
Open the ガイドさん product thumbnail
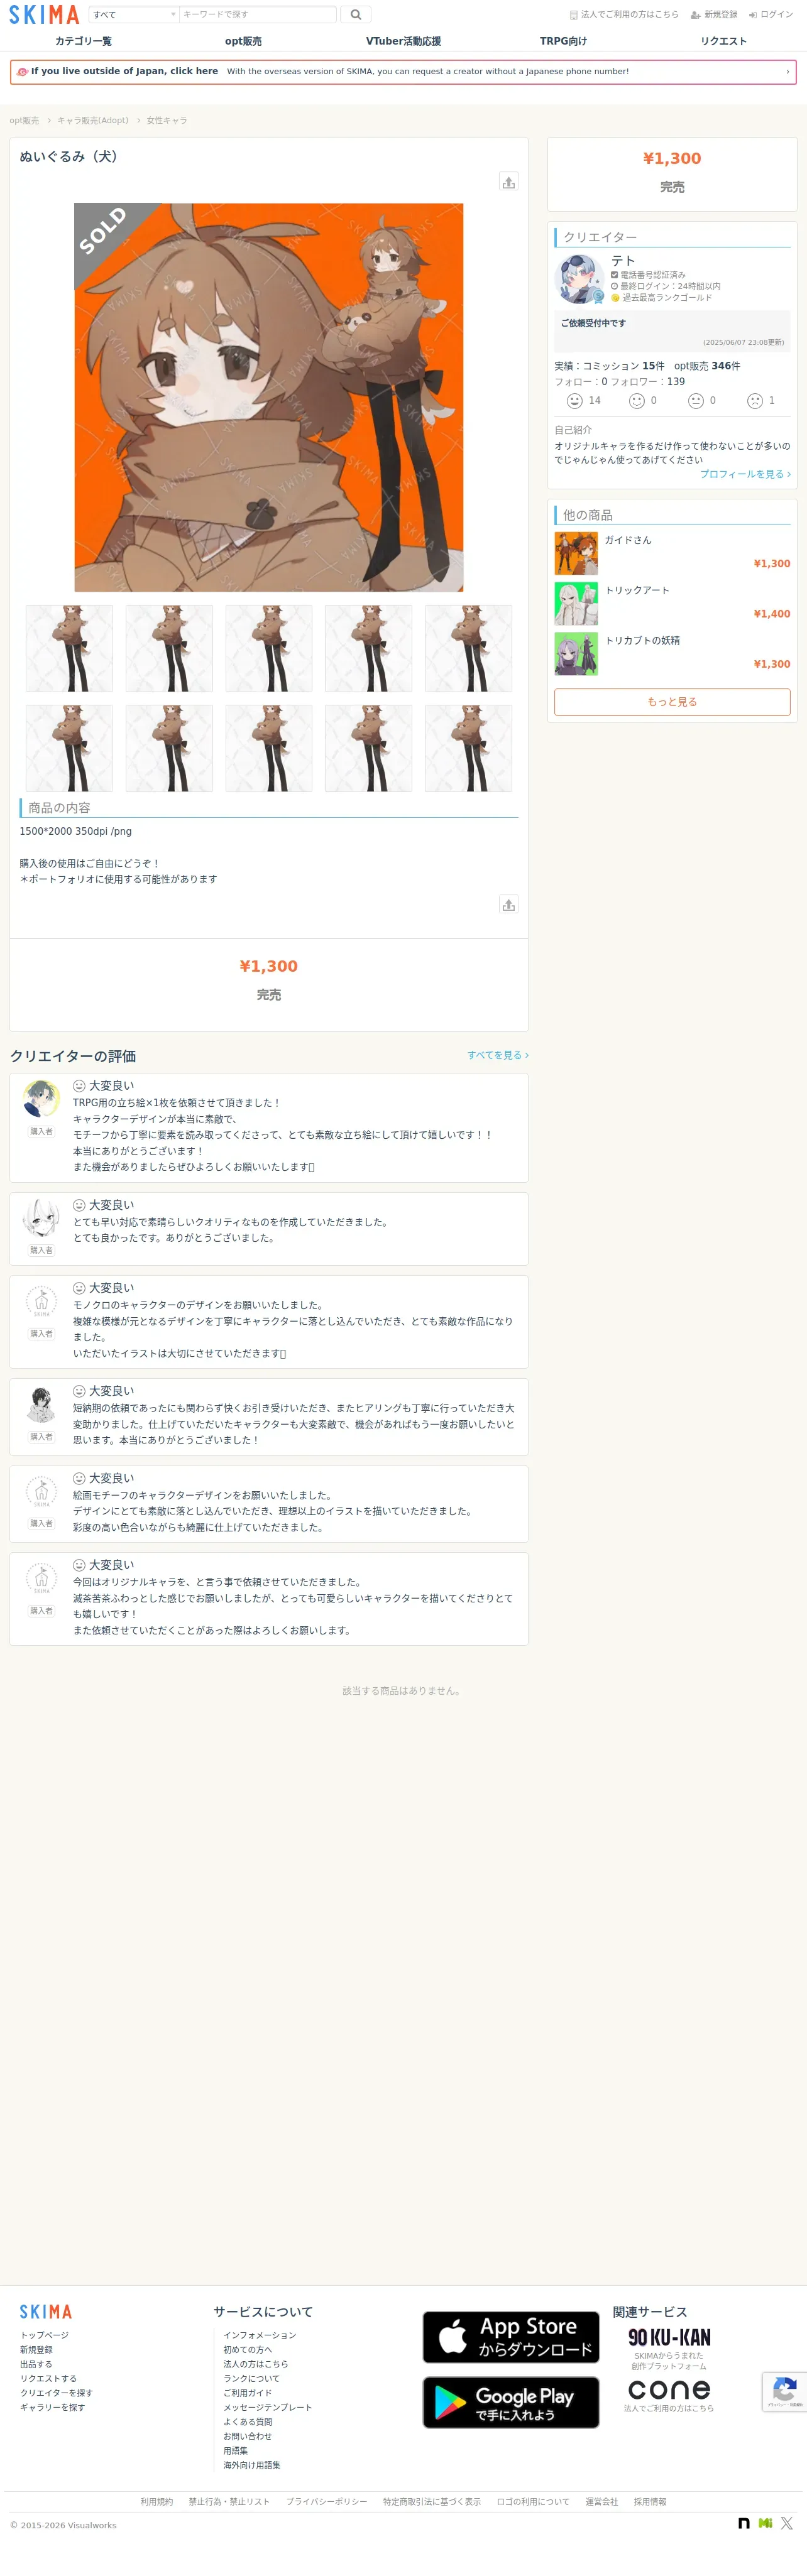pyautogui.click(x=576, y=553)
